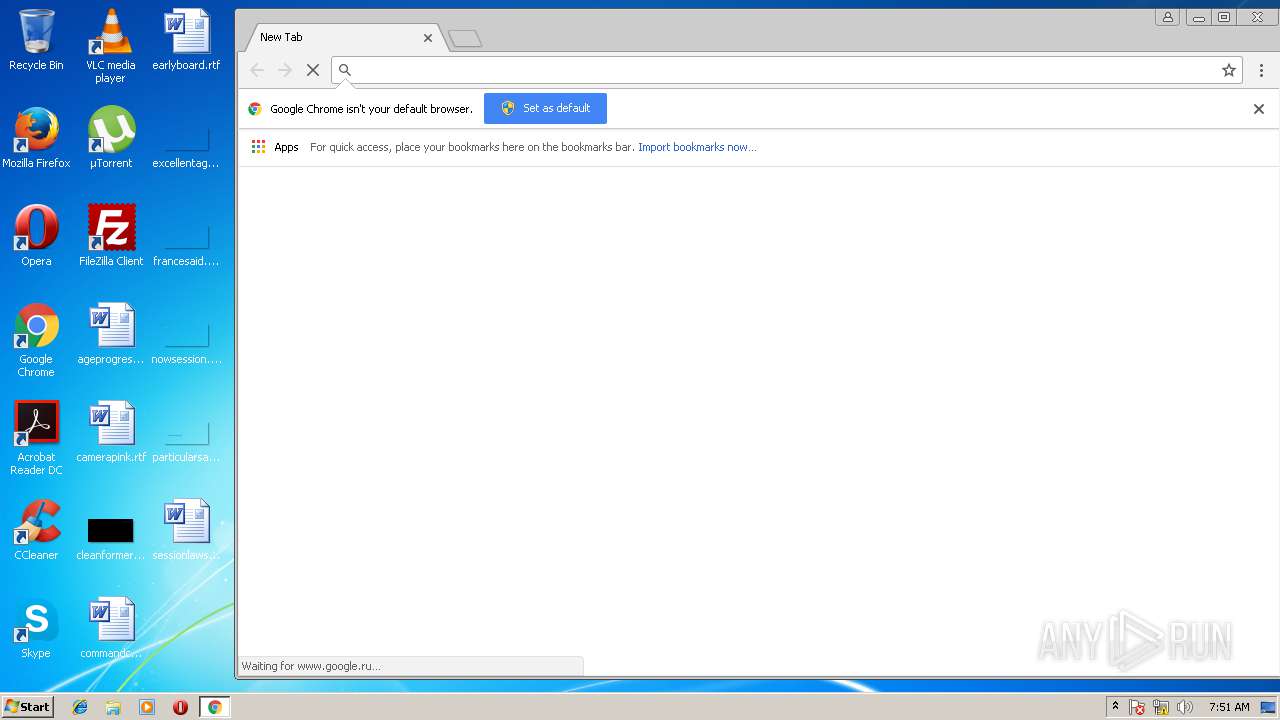This screenshot has height=720, width=1280.
Task: Open the Windows Start menu
Action: [27, 707]
